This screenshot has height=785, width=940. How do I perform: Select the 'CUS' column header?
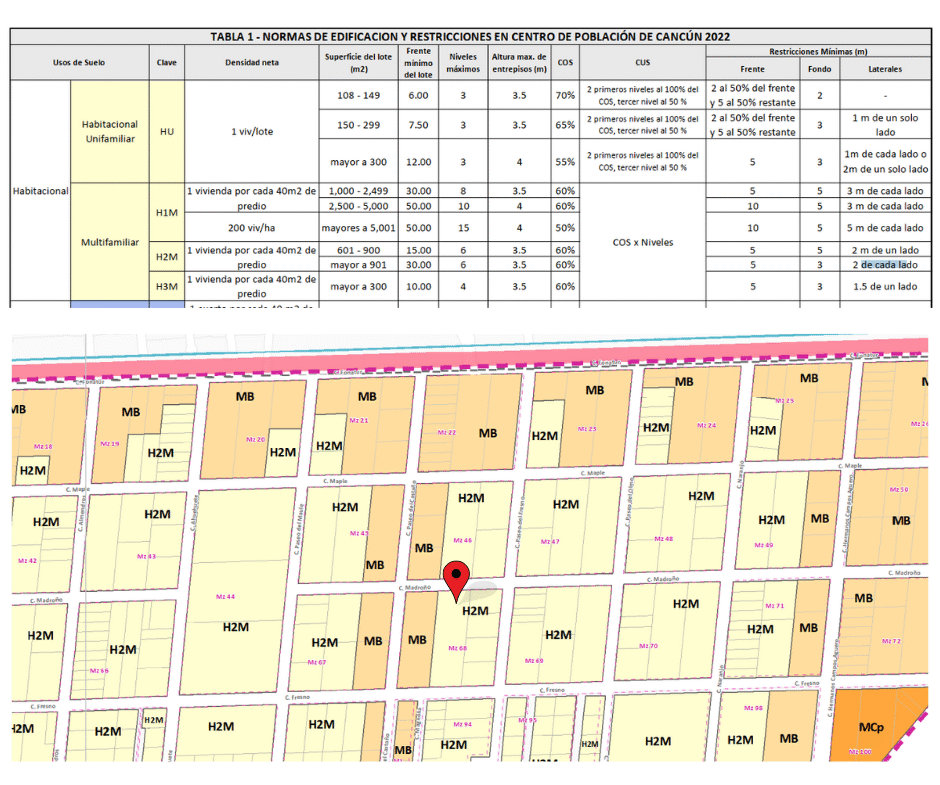tap(643, 62)
